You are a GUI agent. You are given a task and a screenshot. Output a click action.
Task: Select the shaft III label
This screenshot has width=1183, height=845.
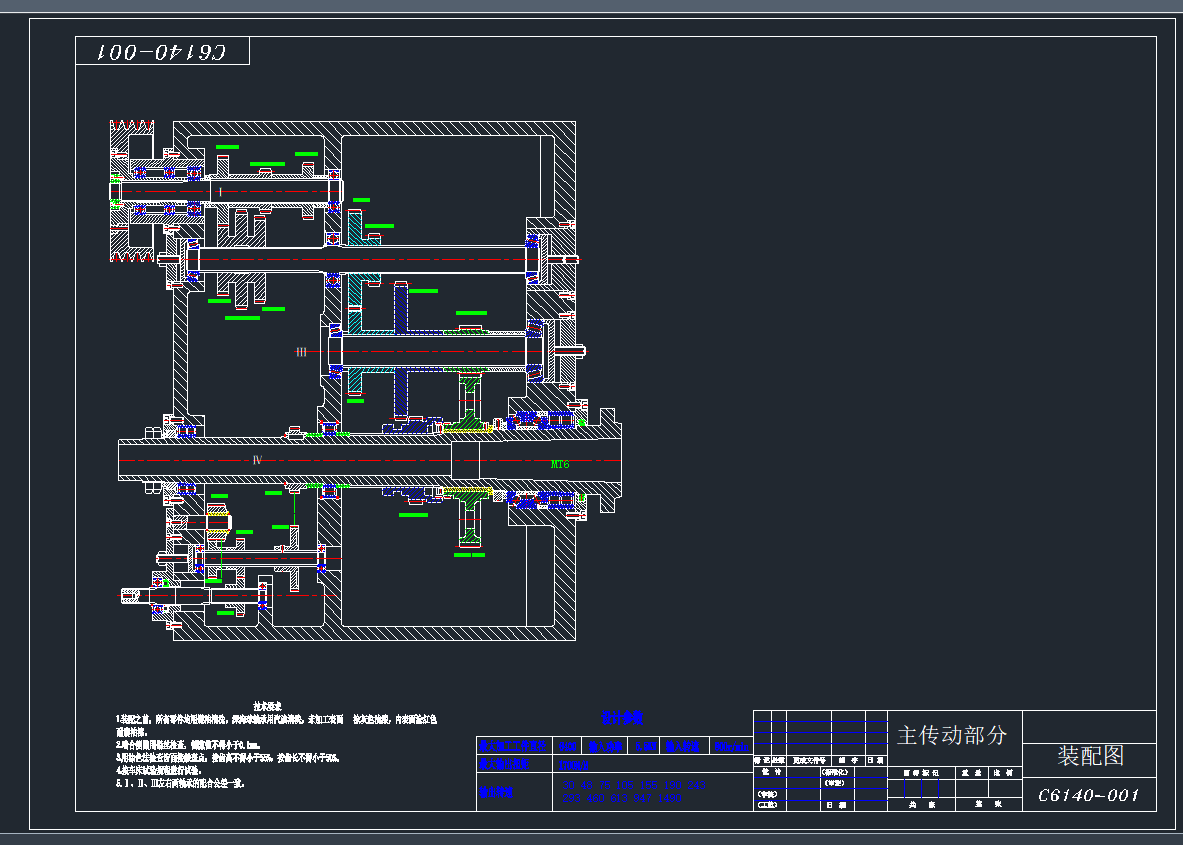point(301,352)
